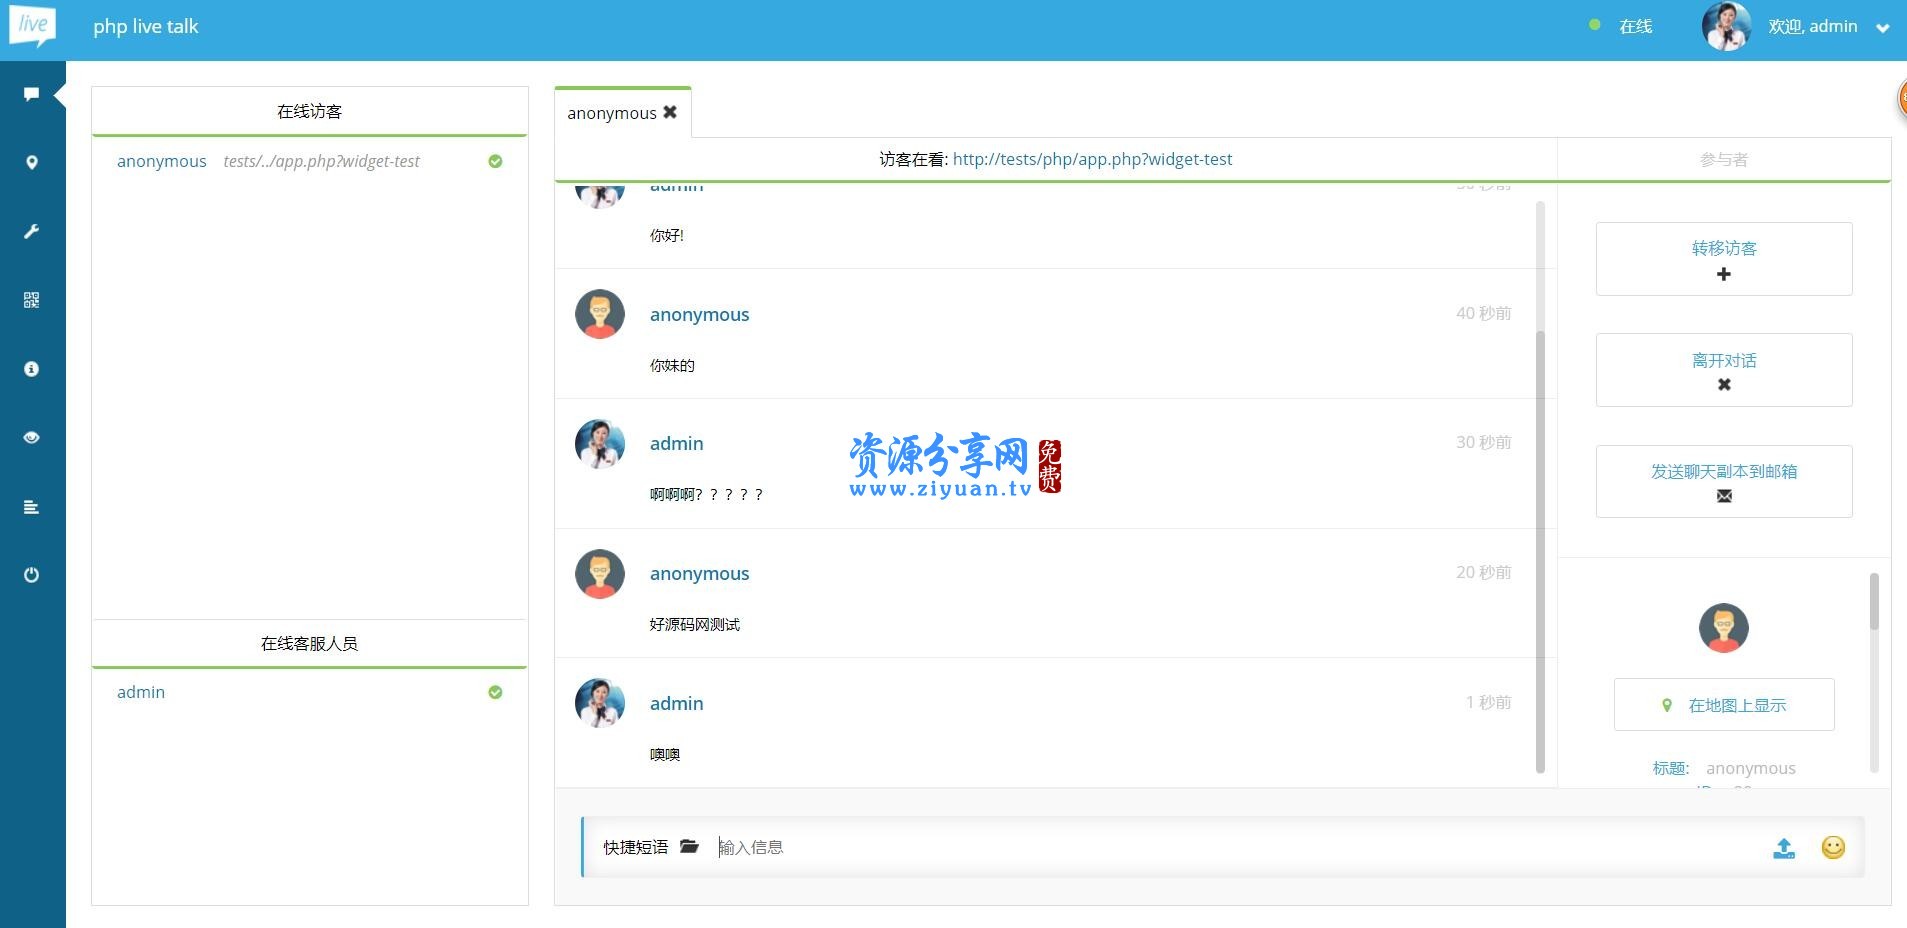Click the show on map button
The width and height of the screenshot is (1907, 928).
1724,705
